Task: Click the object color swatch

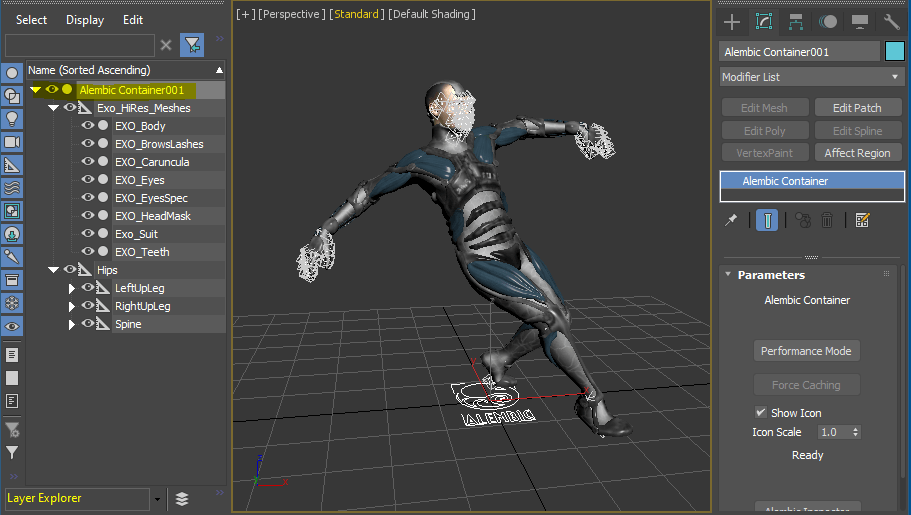Action: 895,51
